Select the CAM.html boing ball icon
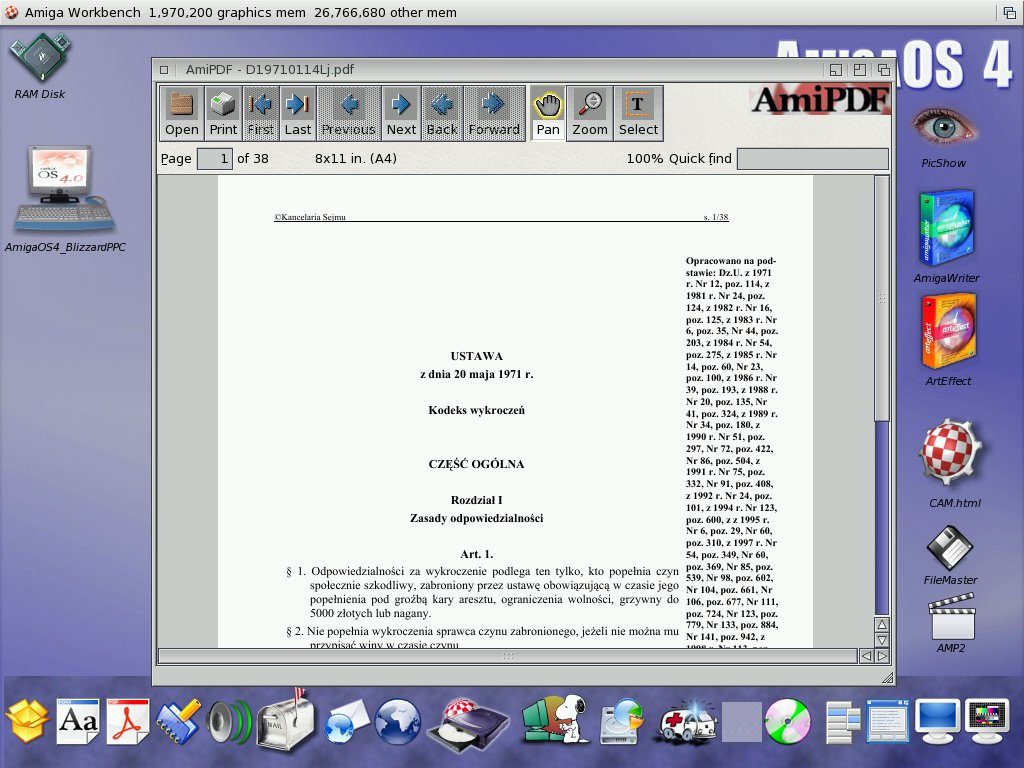The image size is (1024, 768). [952, 464]
